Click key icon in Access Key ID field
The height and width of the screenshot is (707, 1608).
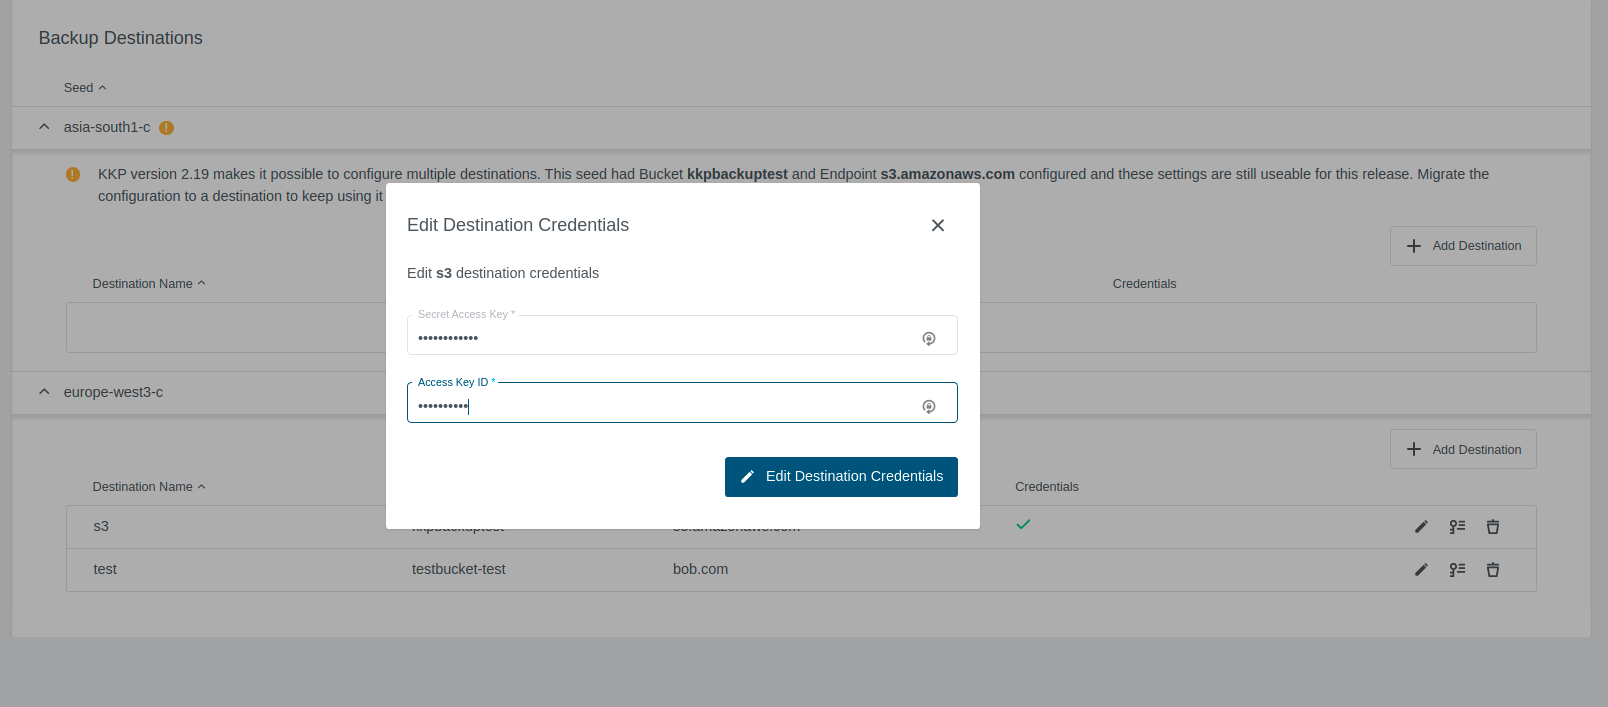coord(928,407)
